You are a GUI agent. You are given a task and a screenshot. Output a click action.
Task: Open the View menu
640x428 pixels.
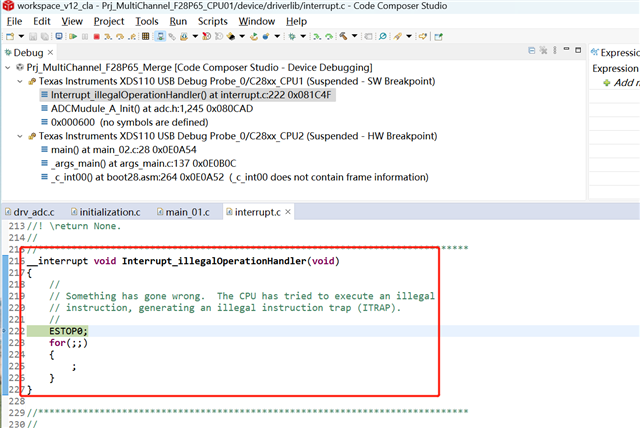pyautogui.click(x=72, y=21)
